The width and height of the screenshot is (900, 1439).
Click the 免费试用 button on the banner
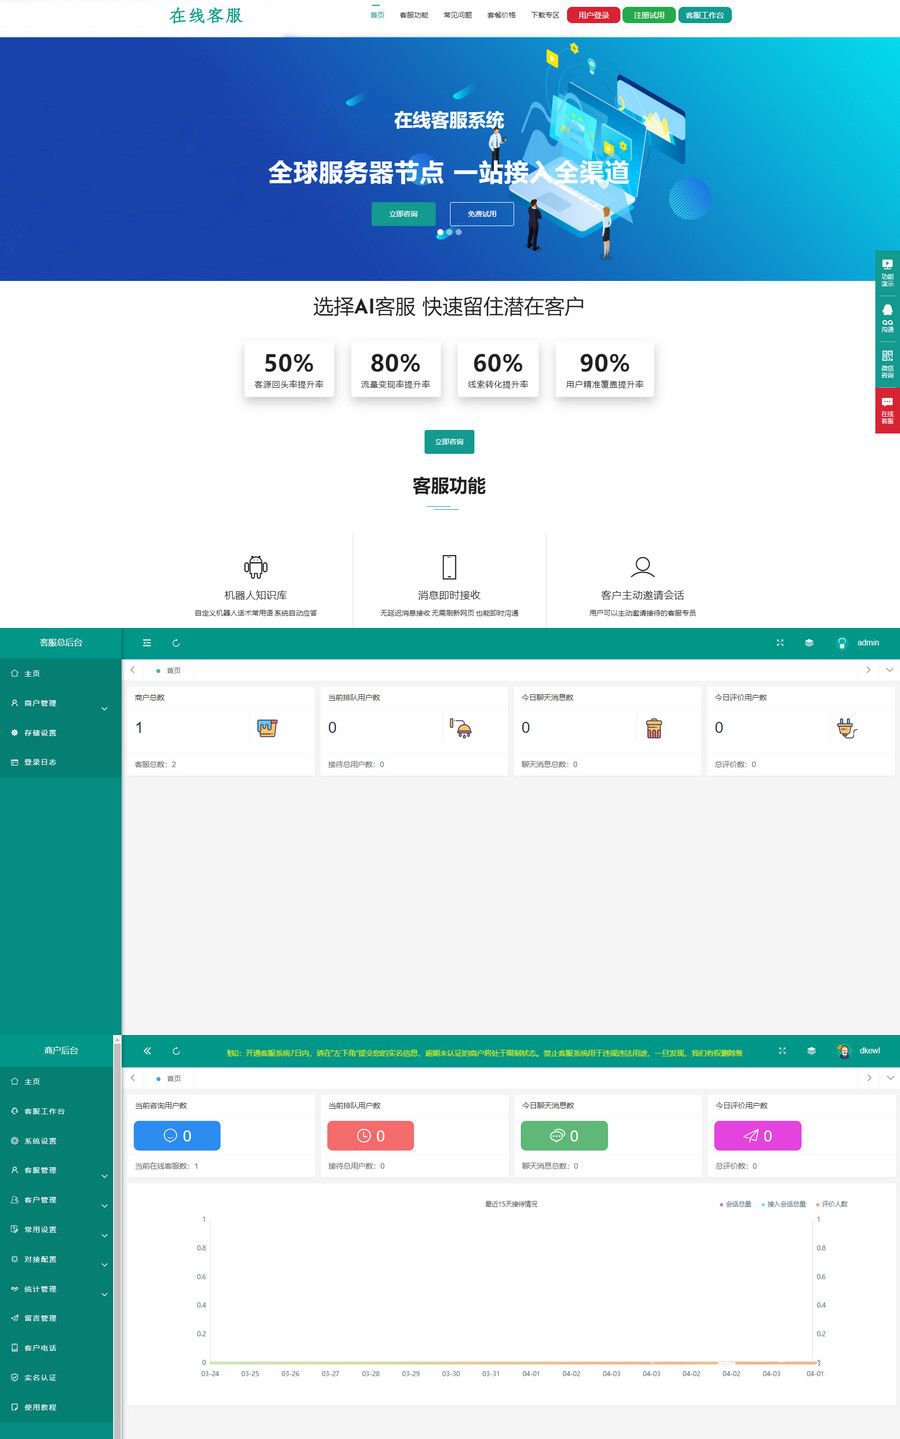483,213
